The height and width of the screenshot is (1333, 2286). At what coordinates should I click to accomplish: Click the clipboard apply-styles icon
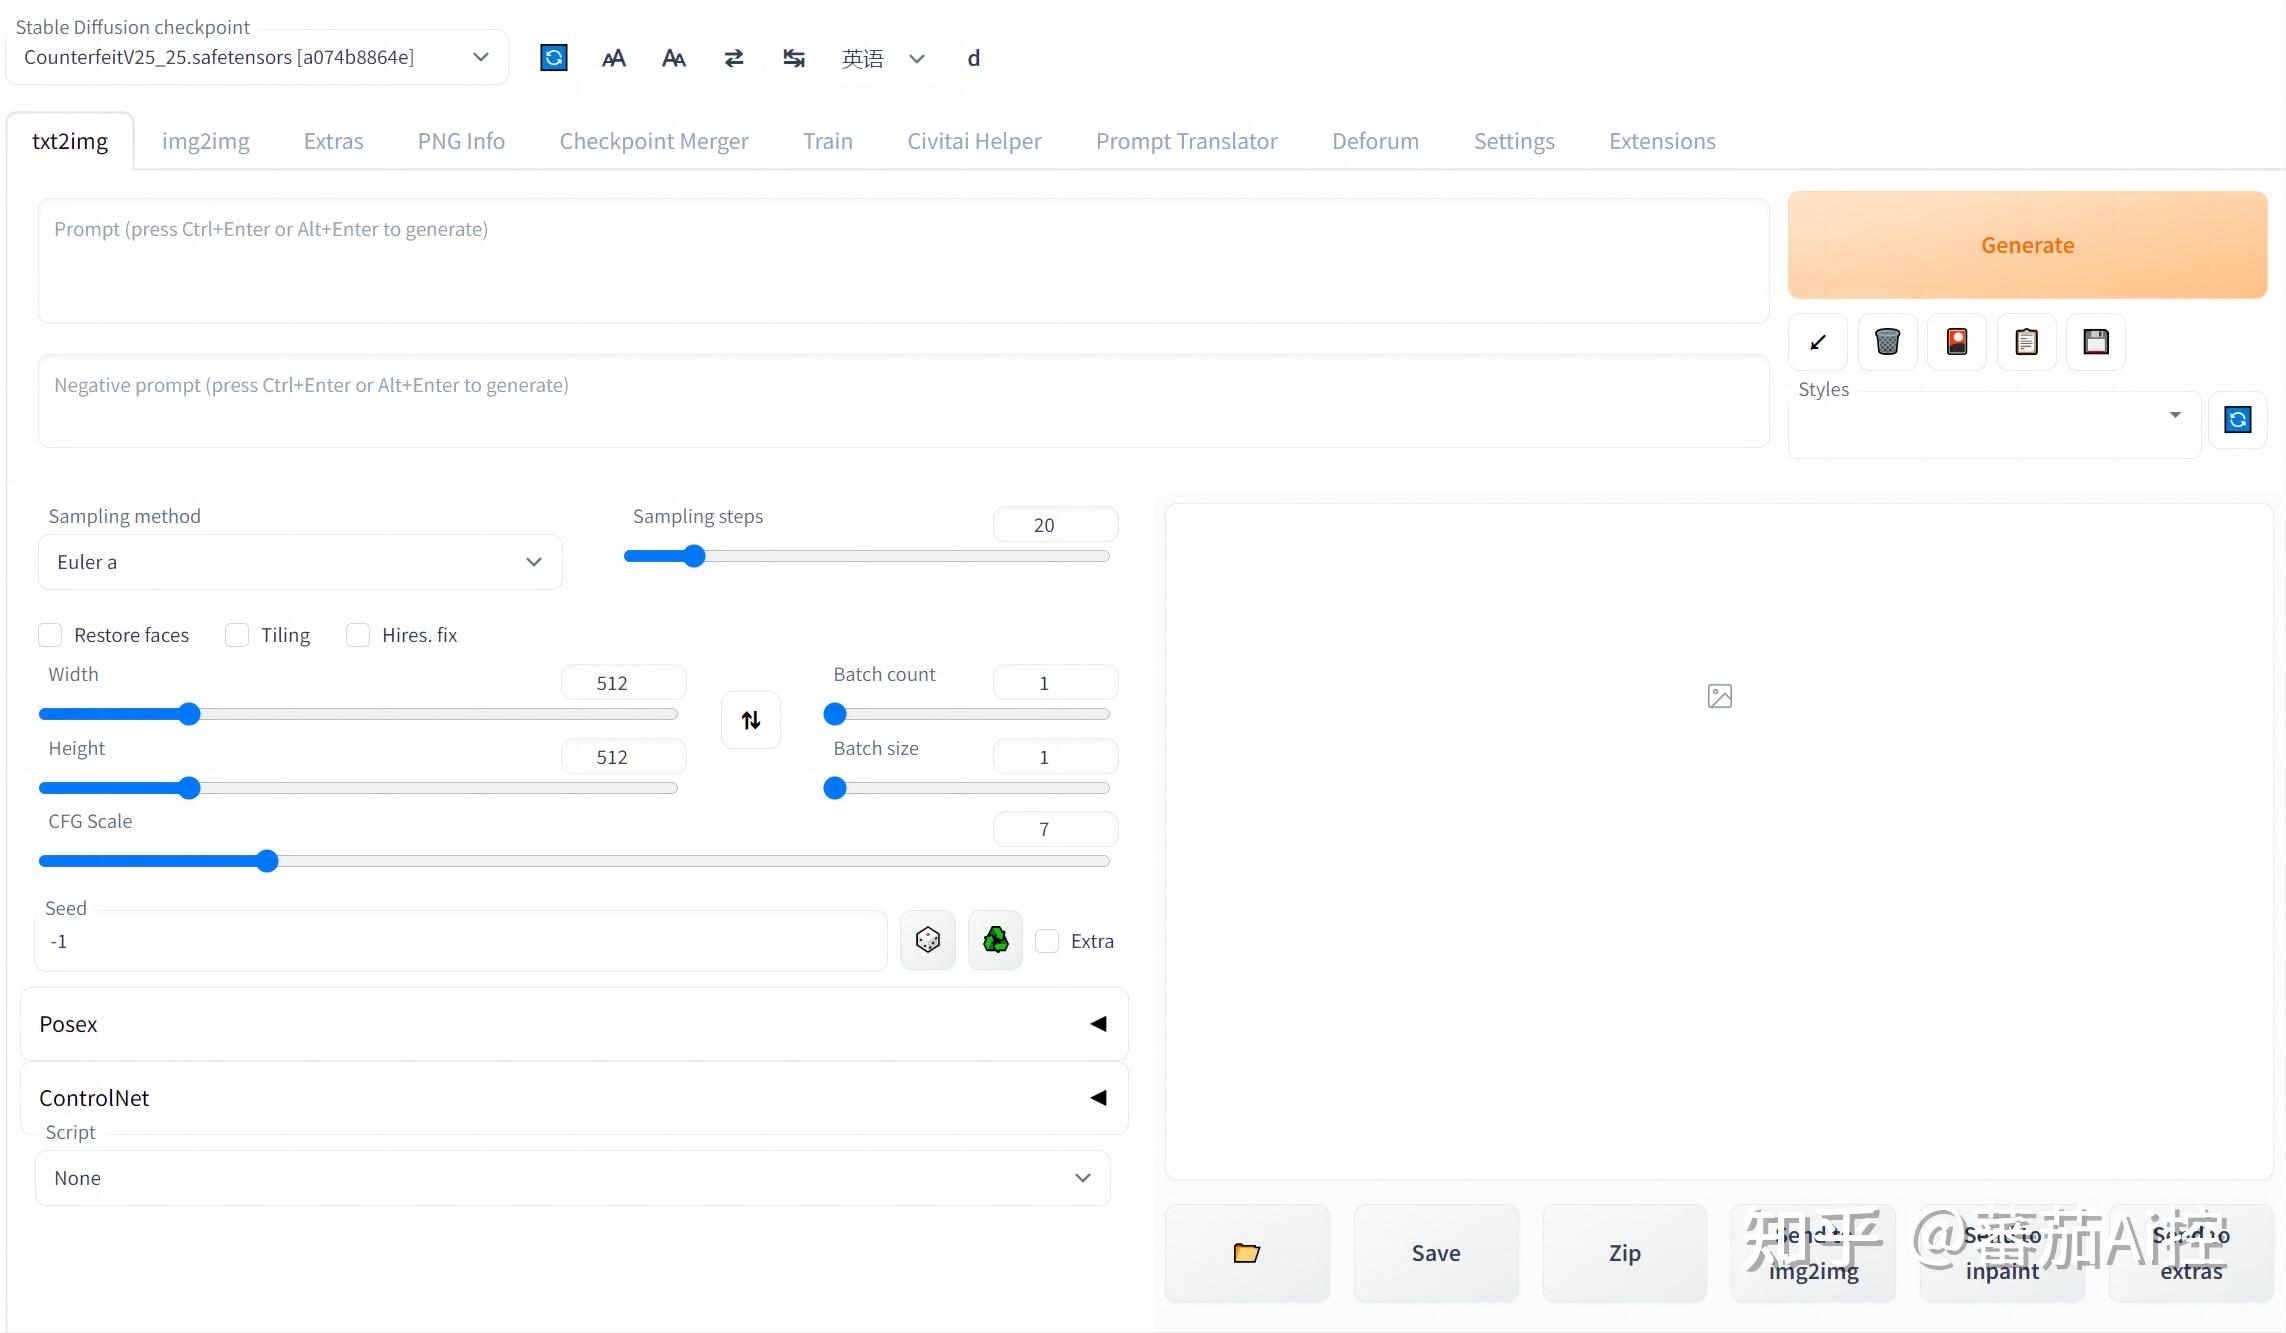click(x=2026, y=342)
